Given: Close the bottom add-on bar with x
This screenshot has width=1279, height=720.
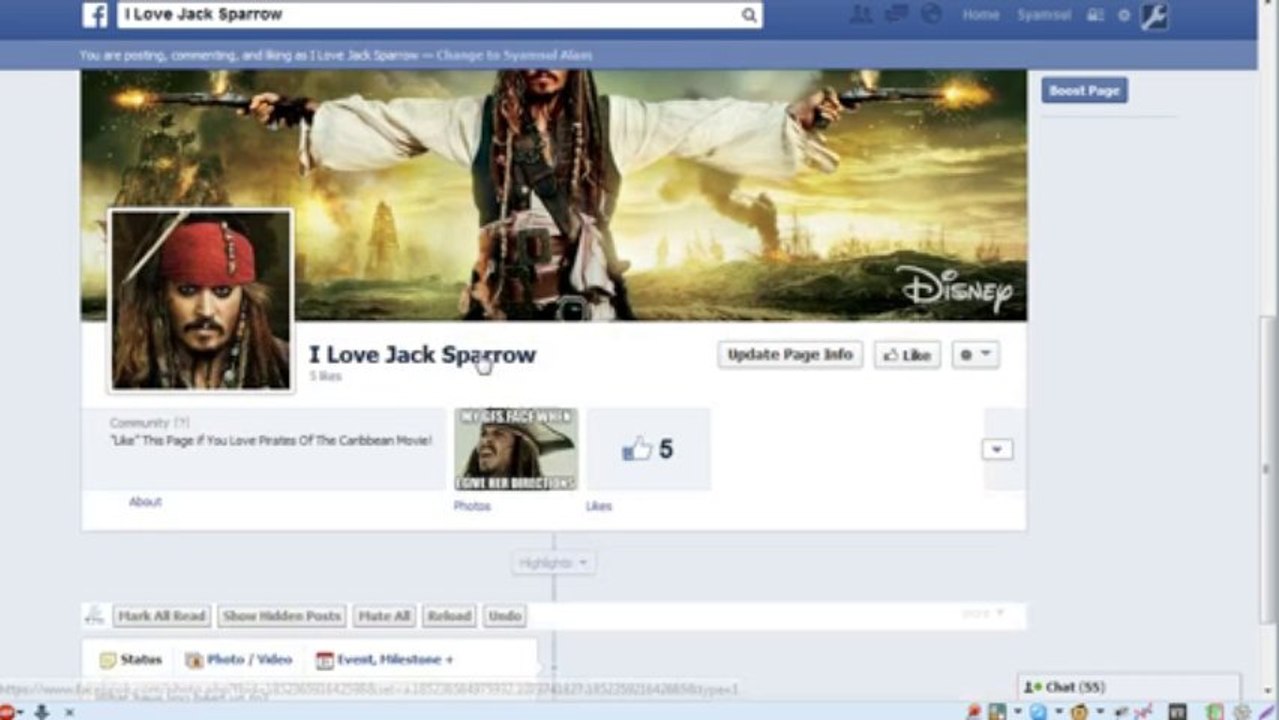Looking at the screenshot, I should point(69,712).
